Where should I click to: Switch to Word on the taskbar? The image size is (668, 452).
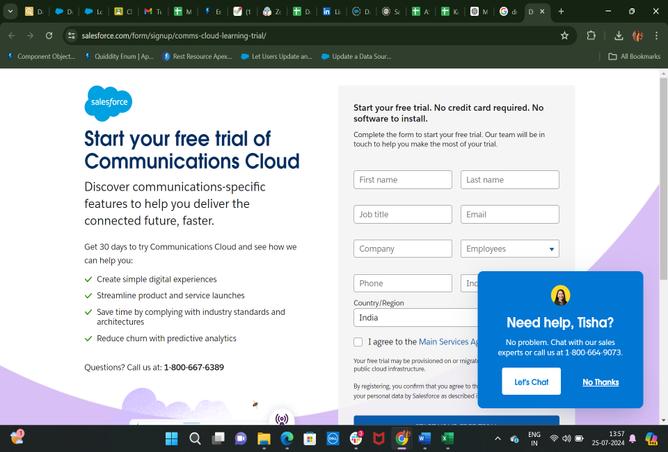[425, 438]
